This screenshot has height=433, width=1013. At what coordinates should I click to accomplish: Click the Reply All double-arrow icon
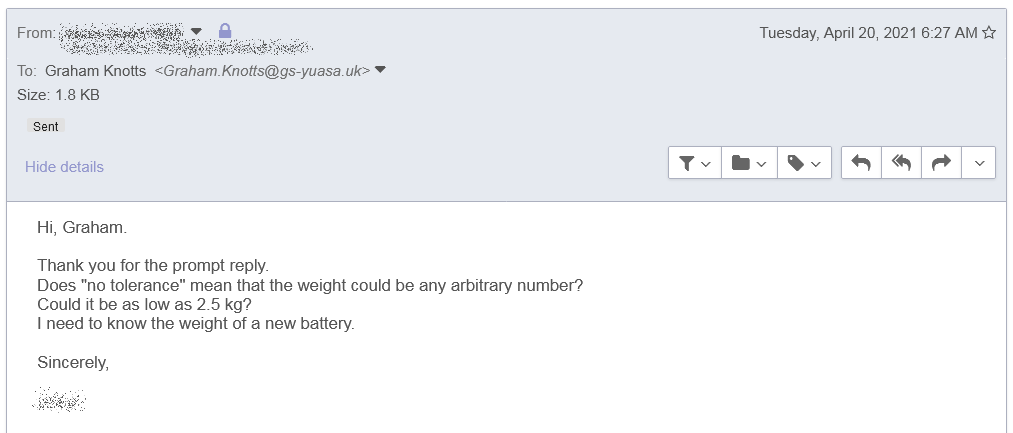[x=901, y=163]
